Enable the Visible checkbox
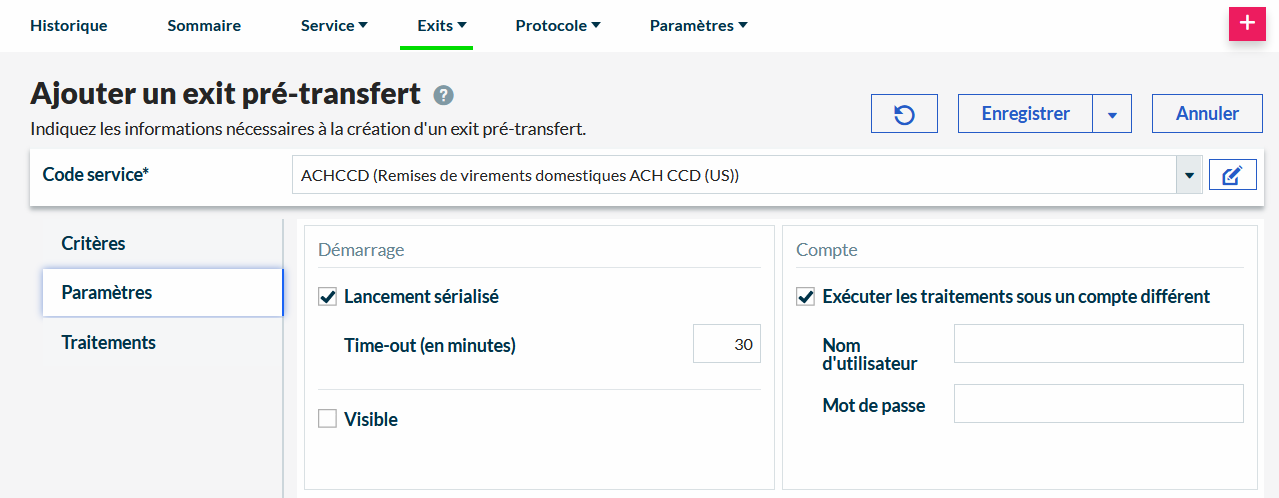The width and height of the screenshot is (1279, 498). click(x=327, y=419)
